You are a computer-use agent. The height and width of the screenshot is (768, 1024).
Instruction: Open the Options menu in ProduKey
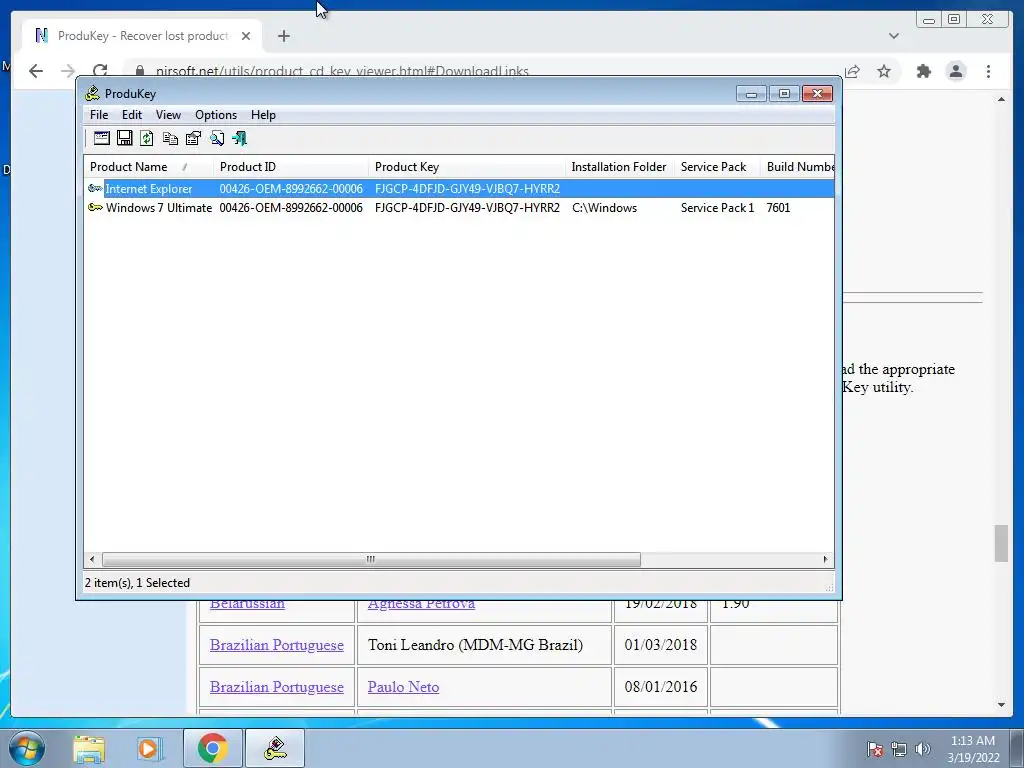(x=216, y=115)
